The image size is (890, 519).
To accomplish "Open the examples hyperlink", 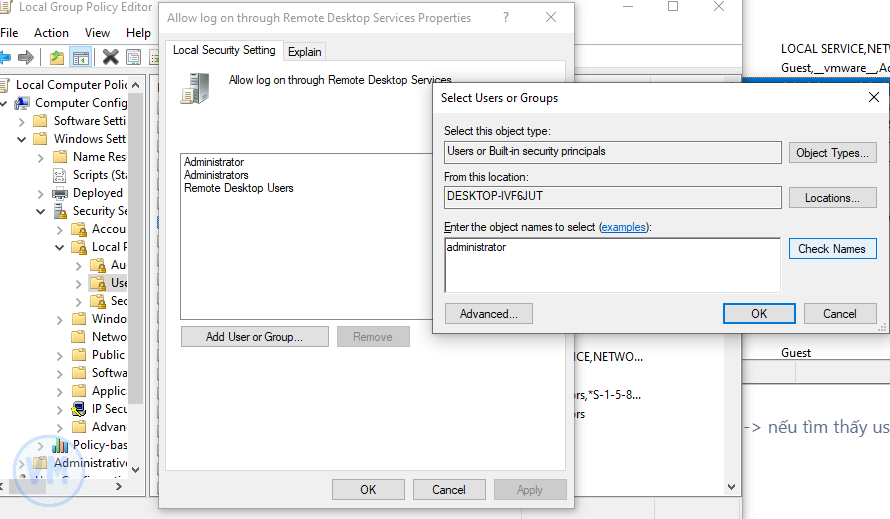I will pos(623,228).
